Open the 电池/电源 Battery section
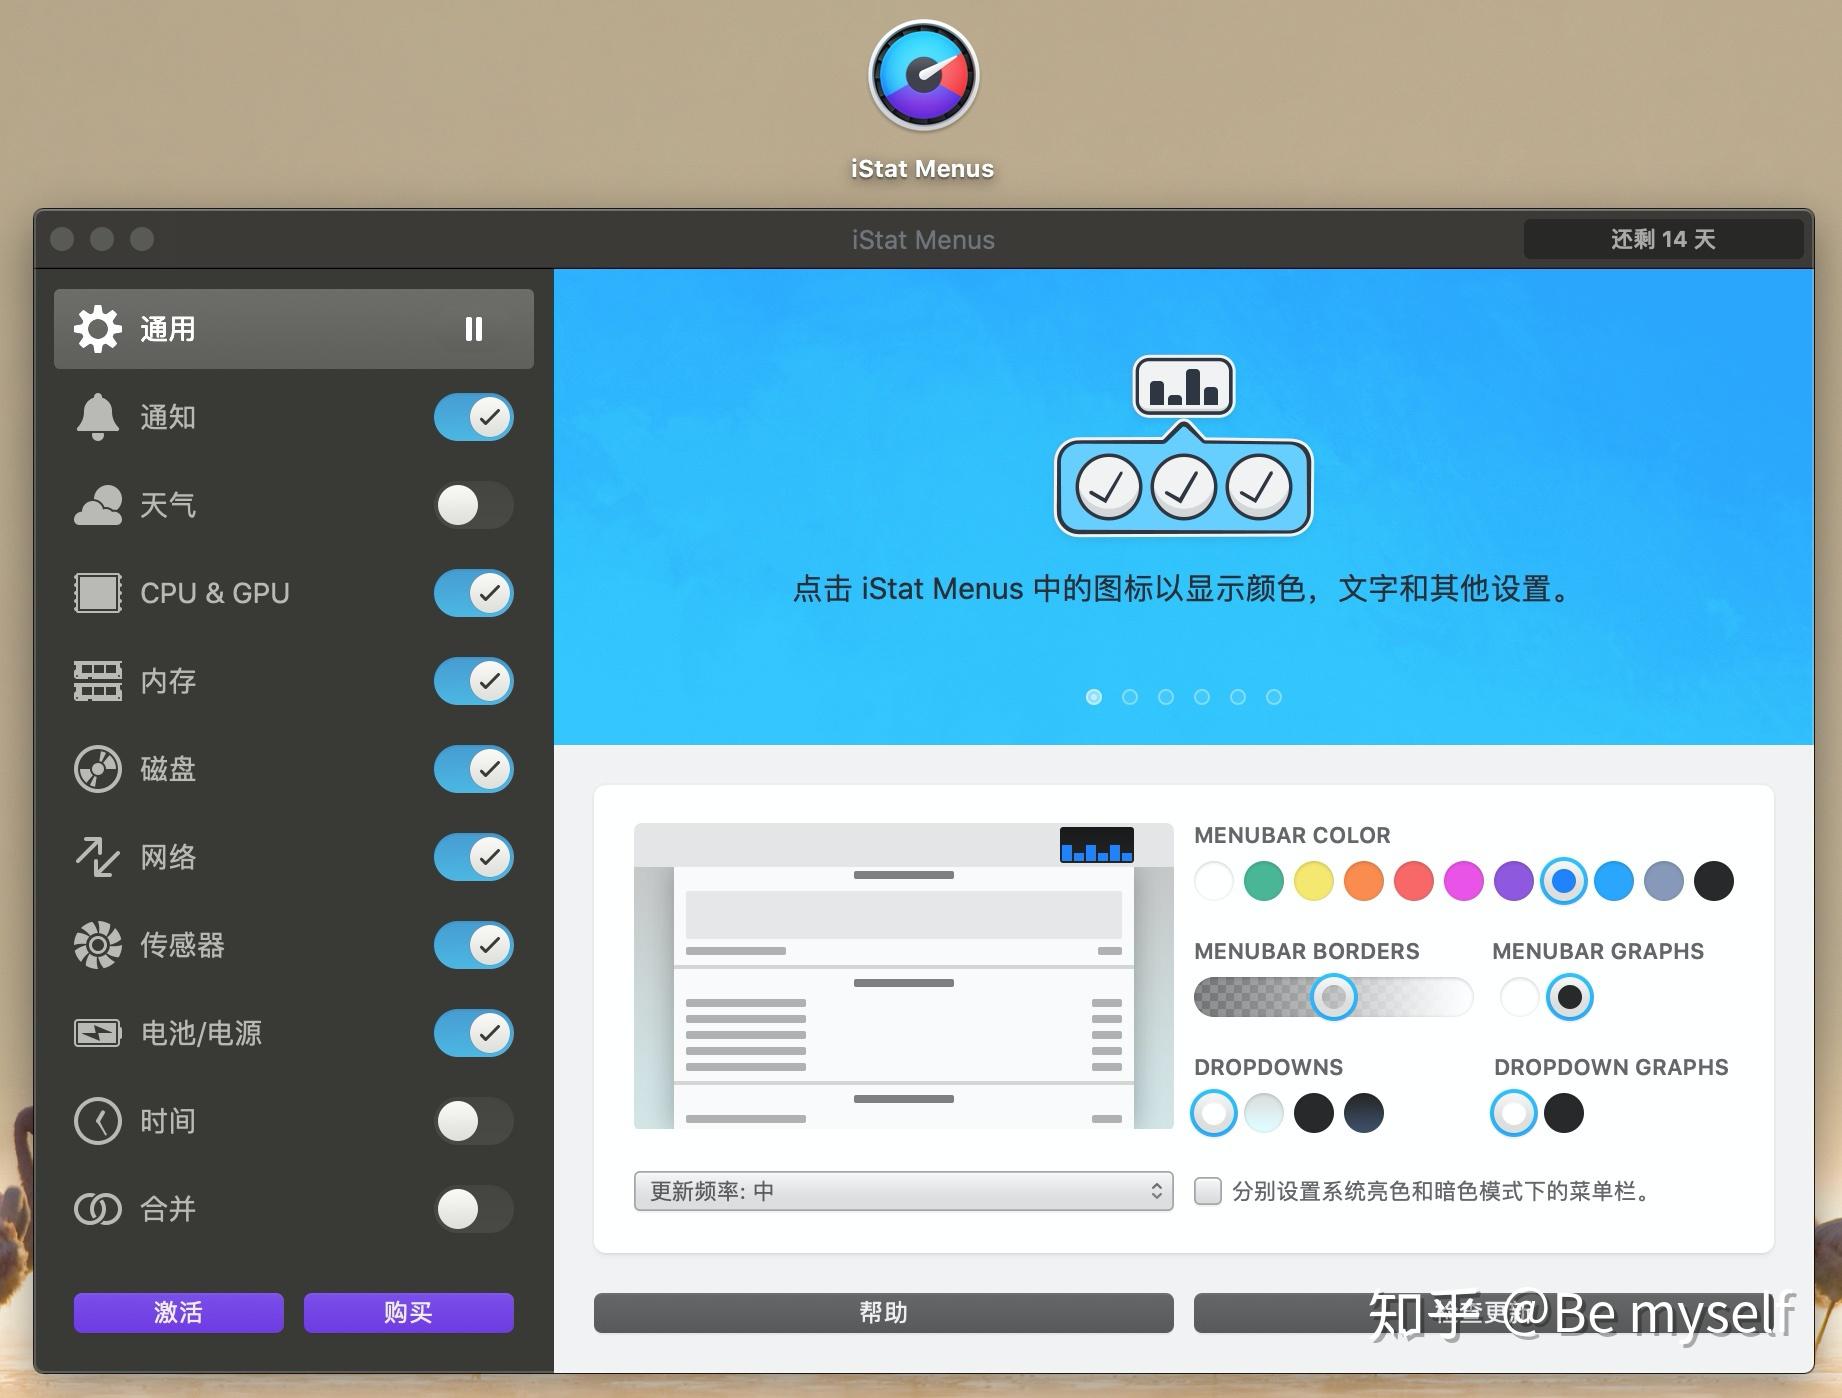1842x1398 pixels. pos(294,1033)
